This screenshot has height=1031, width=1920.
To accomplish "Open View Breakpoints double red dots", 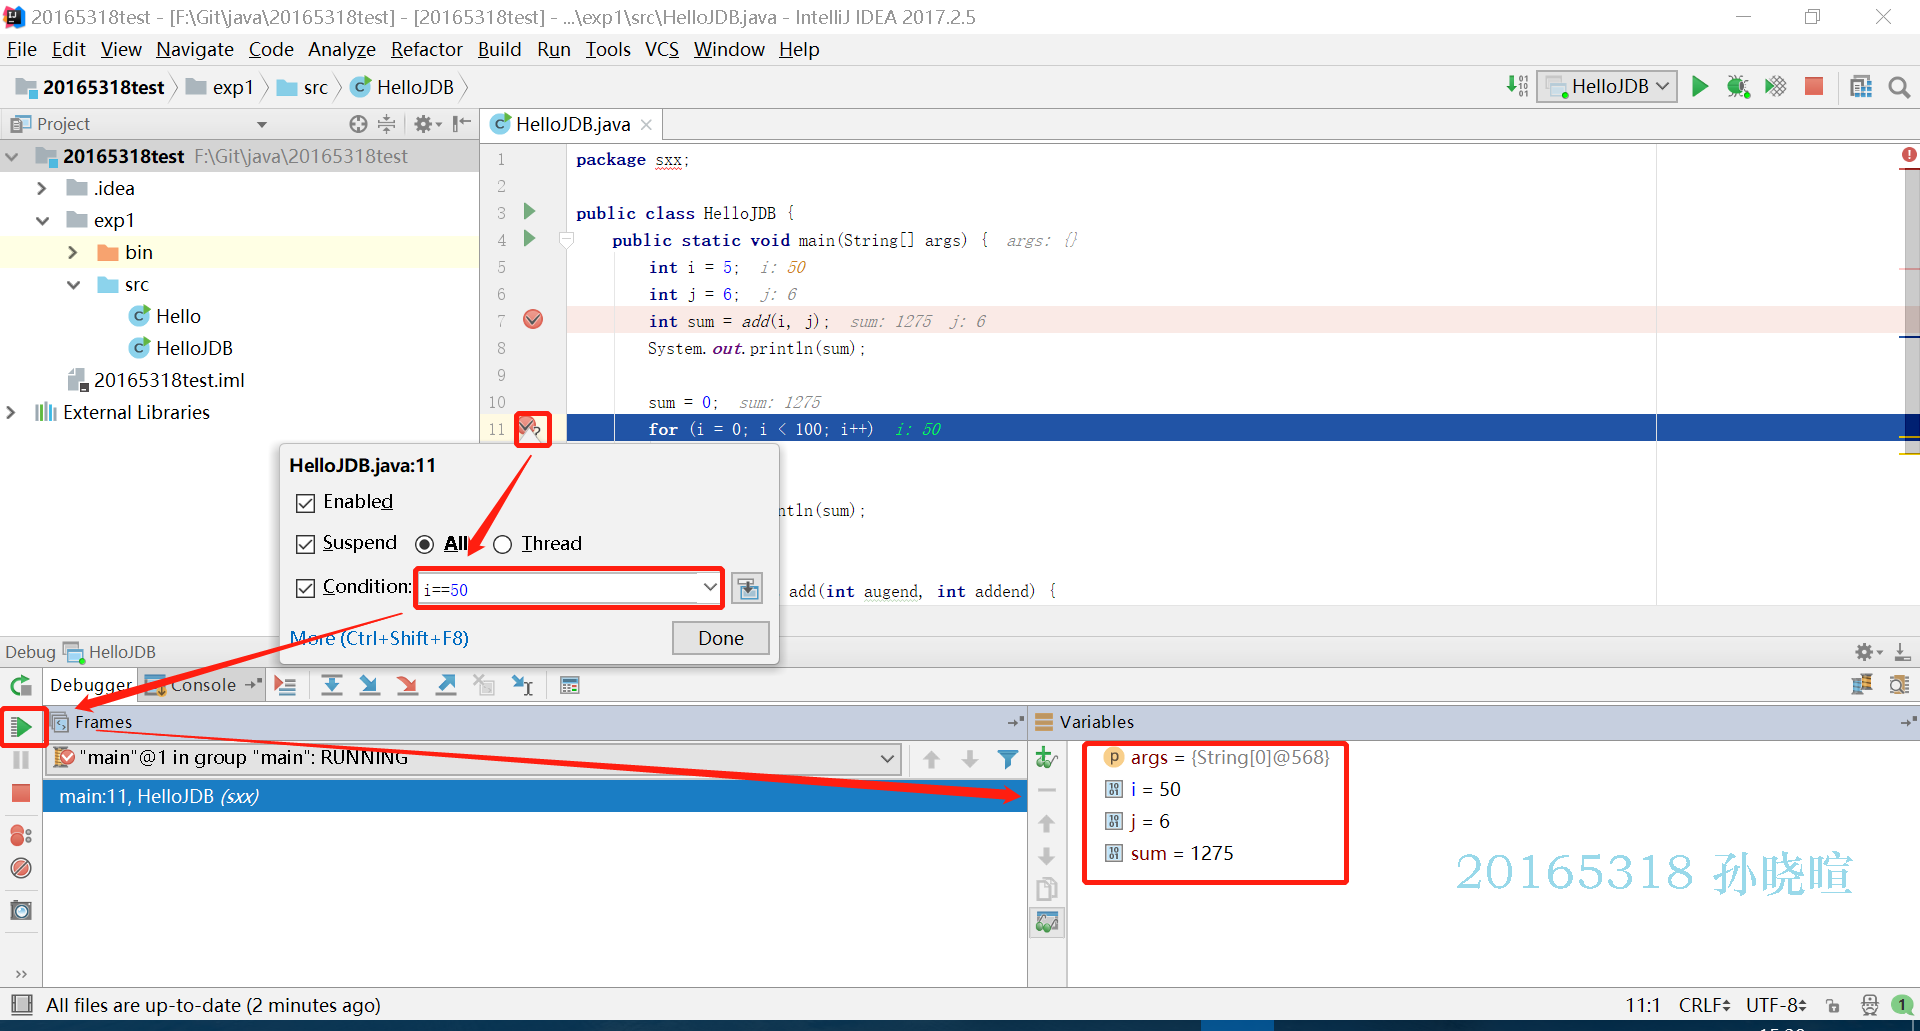I will (21, 835).
